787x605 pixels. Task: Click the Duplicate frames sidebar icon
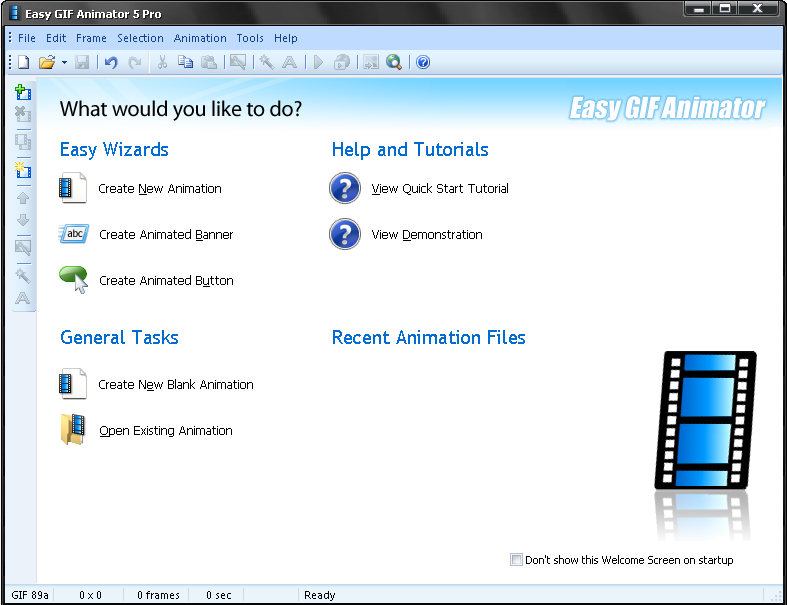pyautogui.click(x=23, y=142)
